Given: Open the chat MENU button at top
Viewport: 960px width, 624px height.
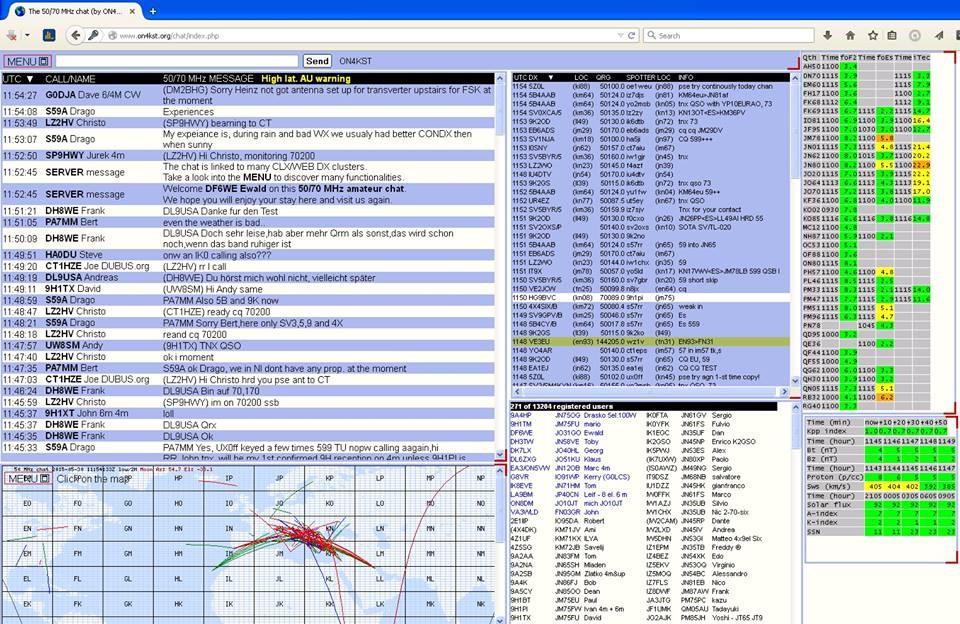Looking at the screenshot, I should [x=28, y=61].
